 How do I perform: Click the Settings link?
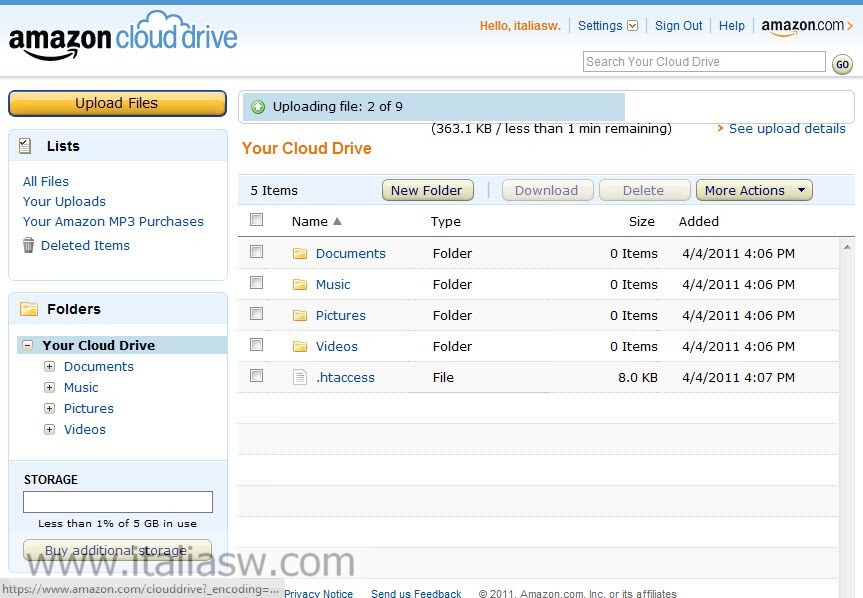pos(600,26)
